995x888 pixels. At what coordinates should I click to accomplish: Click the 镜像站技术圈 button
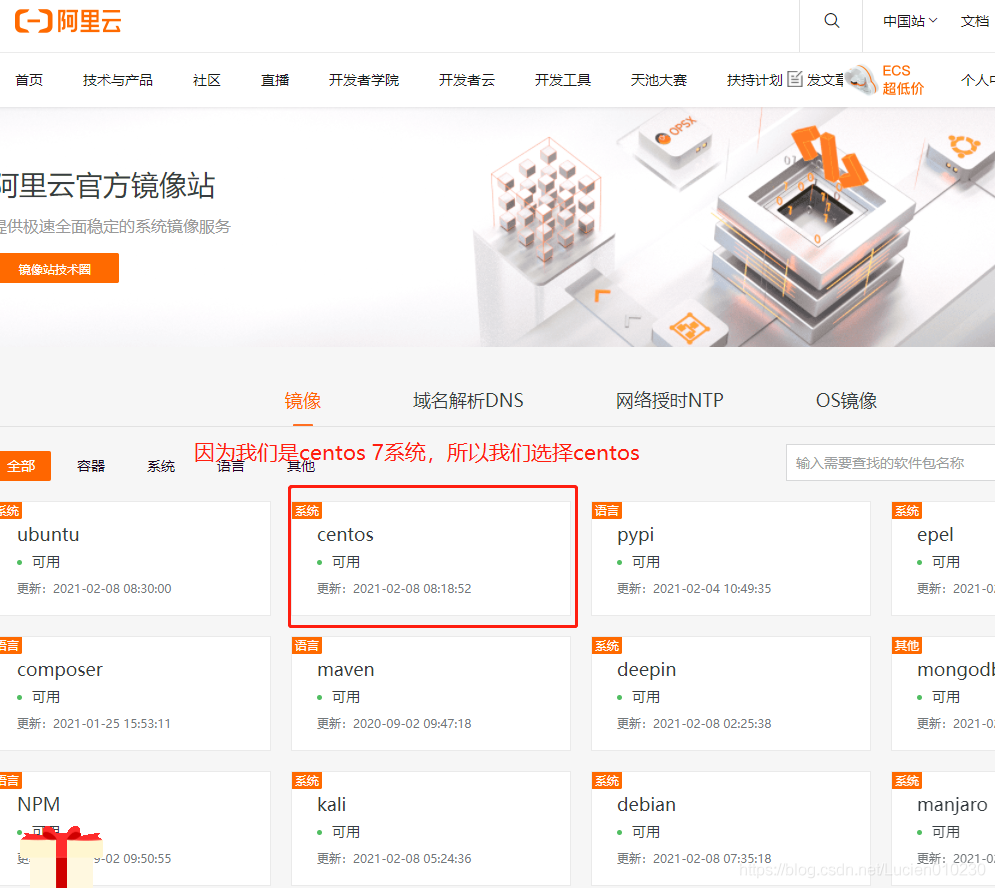pyautogui.click(x=57, y=268)
